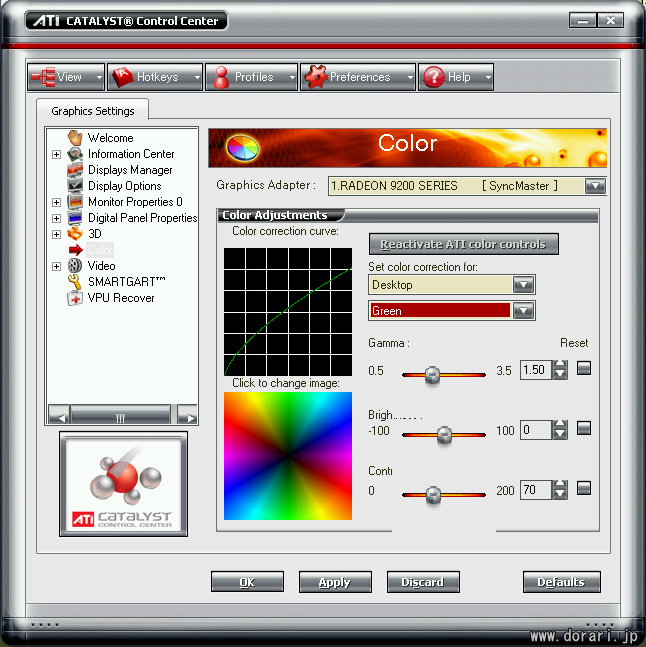The width and height of the screenshot is (646, 647).
Task: Click the Digital Panel Properties icon
Action: (75, 218)
